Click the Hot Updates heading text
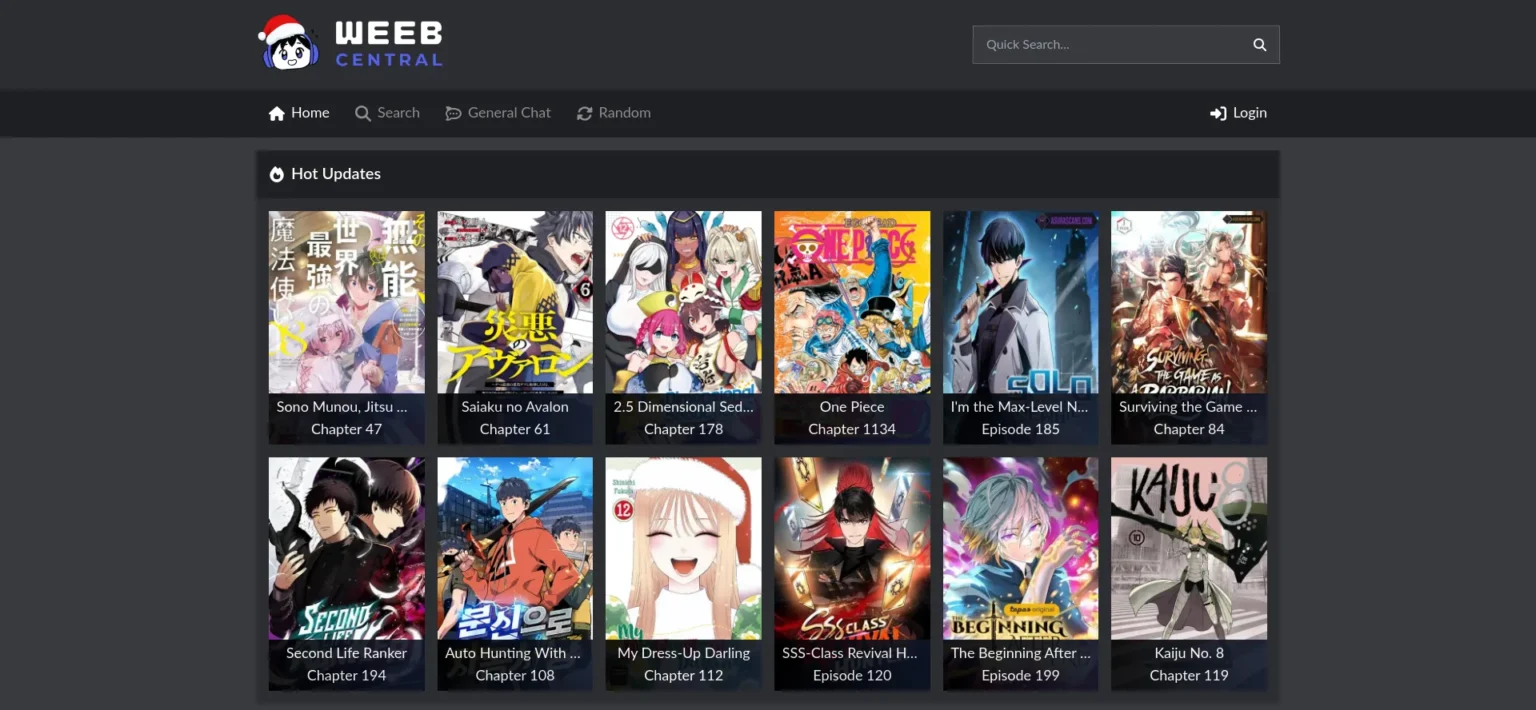Screen dimensions: 1536x710 pyautogui.click(x=336, y=174)
